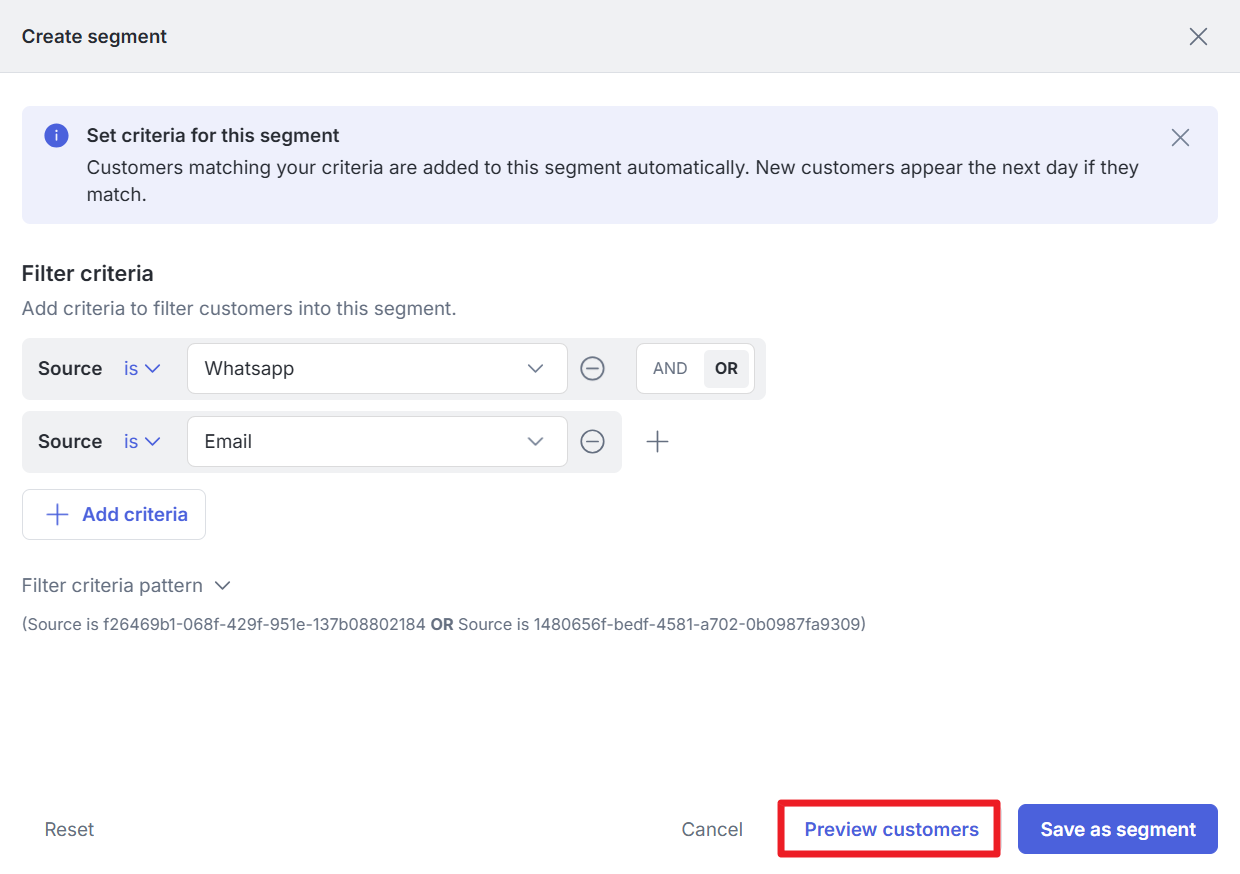Remove the Whatsapp source criterion
Viewport: 1240px width, 874px height.
click(x=593, y=369)
